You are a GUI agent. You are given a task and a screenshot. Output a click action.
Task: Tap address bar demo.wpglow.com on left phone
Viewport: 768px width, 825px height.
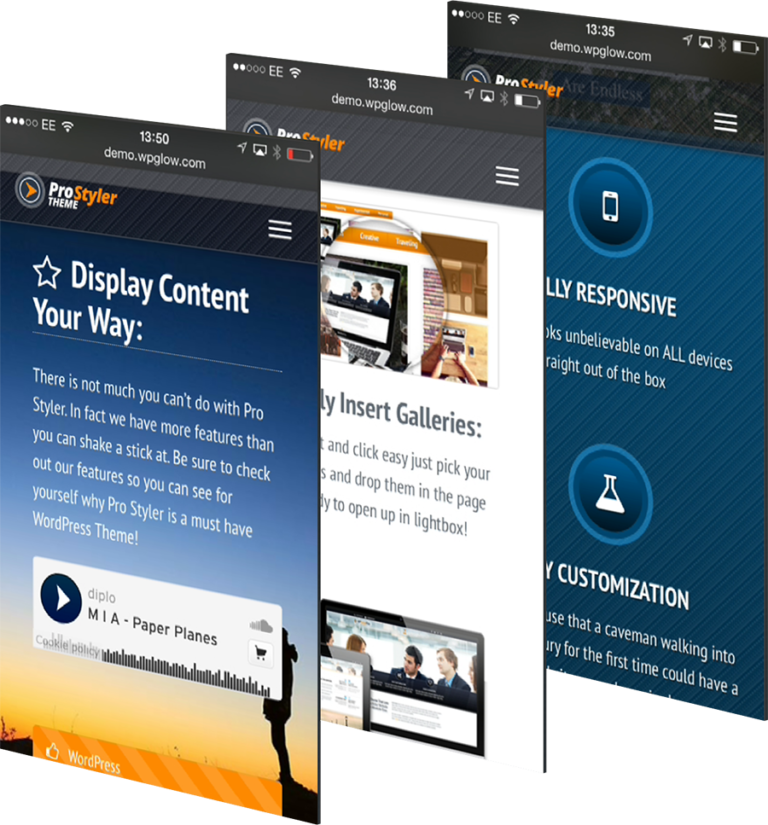(155, 158)
